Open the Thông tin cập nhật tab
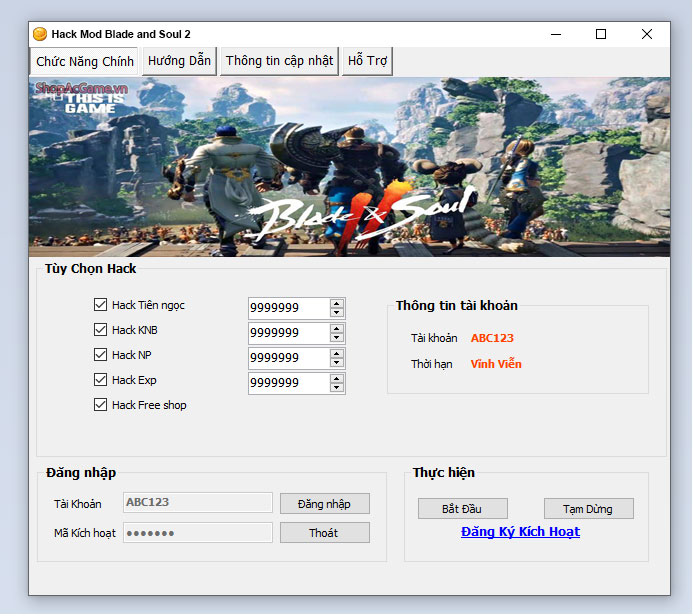The image size is (693, 616). click(279, 61)
